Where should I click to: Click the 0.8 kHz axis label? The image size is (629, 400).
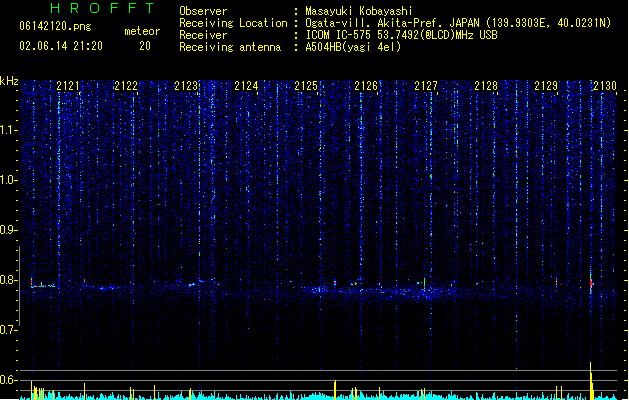pyautogui.click(x=8, y=280)
